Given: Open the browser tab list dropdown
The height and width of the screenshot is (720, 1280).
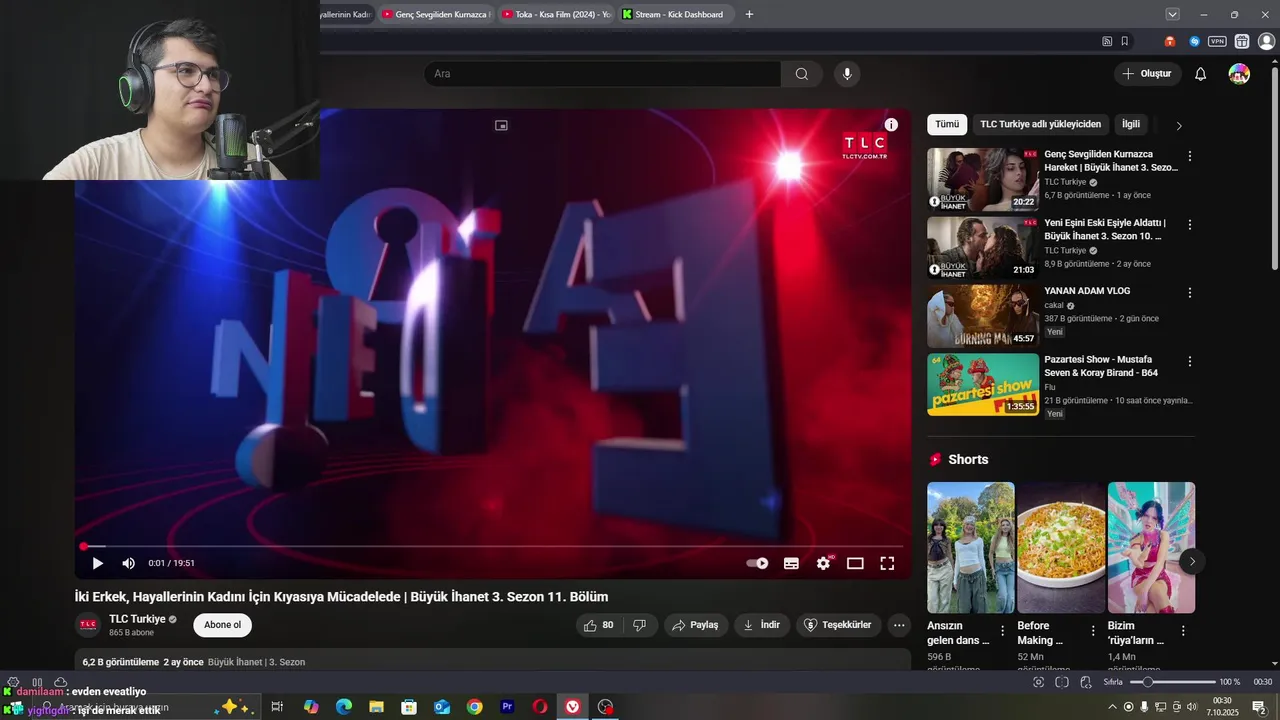Looking at the screenshot, I should click(x=1172, y=14).
